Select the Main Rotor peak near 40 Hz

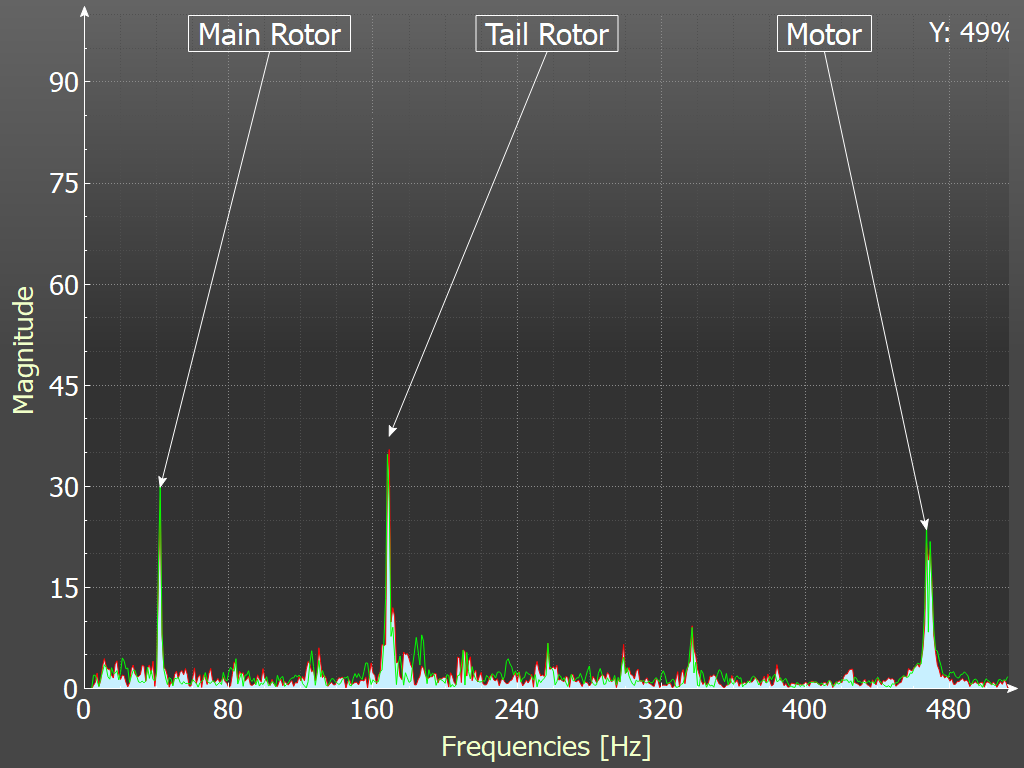pyautogui.click(x=160, y=490)
